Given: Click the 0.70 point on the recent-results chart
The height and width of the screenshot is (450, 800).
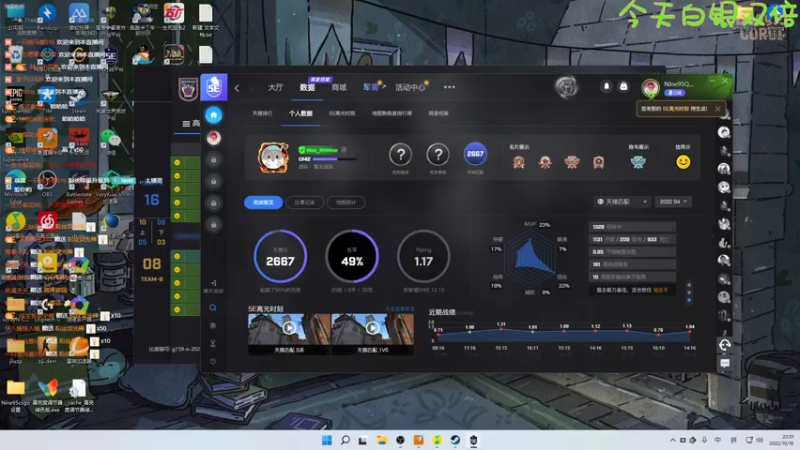Looking at the screenshot, I should click(x=658, y=335).
